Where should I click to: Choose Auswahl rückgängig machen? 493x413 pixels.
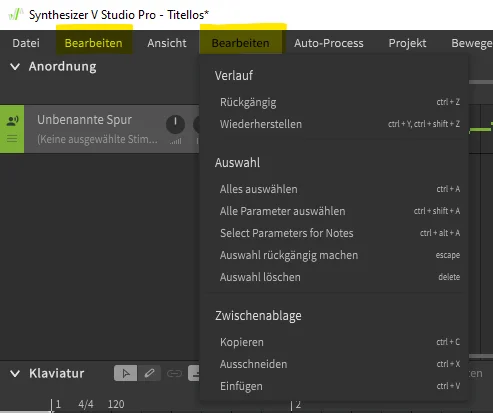(334, 255)
